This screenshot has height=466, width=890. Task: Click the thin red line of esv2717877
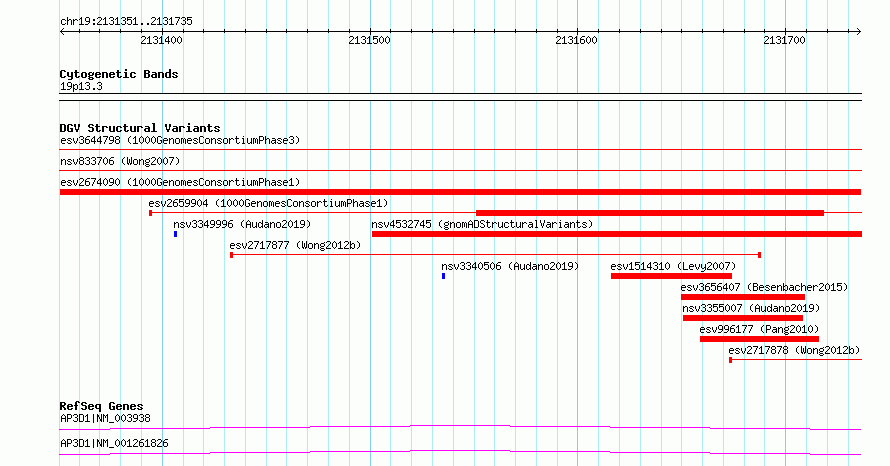(x=495, y=255)
